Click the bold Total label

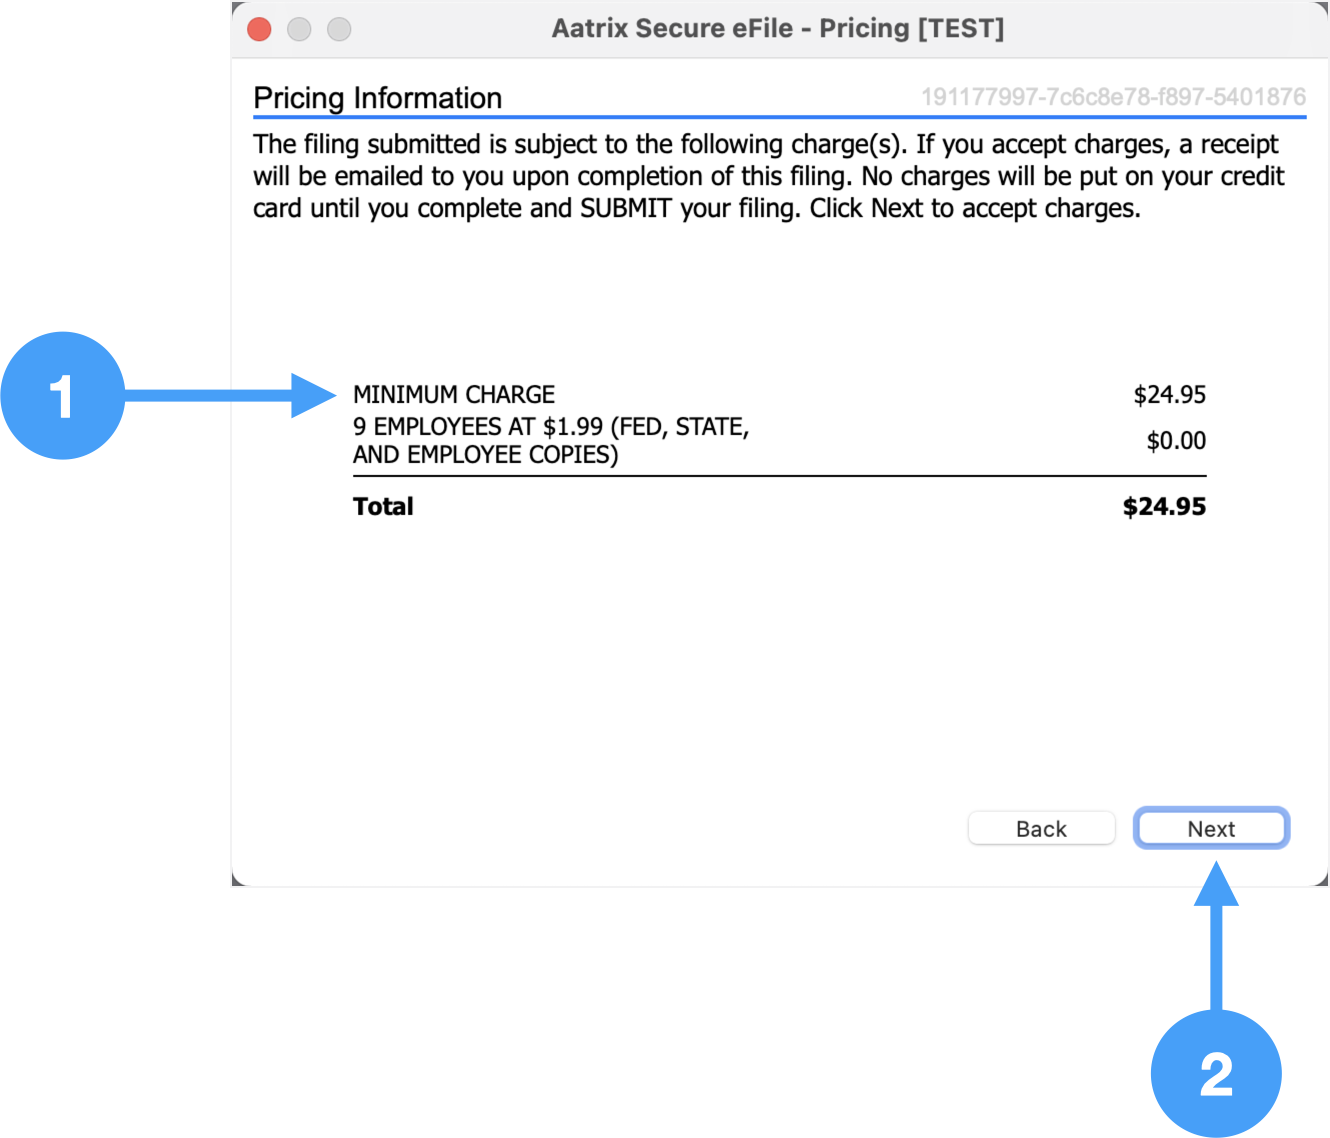383,506
